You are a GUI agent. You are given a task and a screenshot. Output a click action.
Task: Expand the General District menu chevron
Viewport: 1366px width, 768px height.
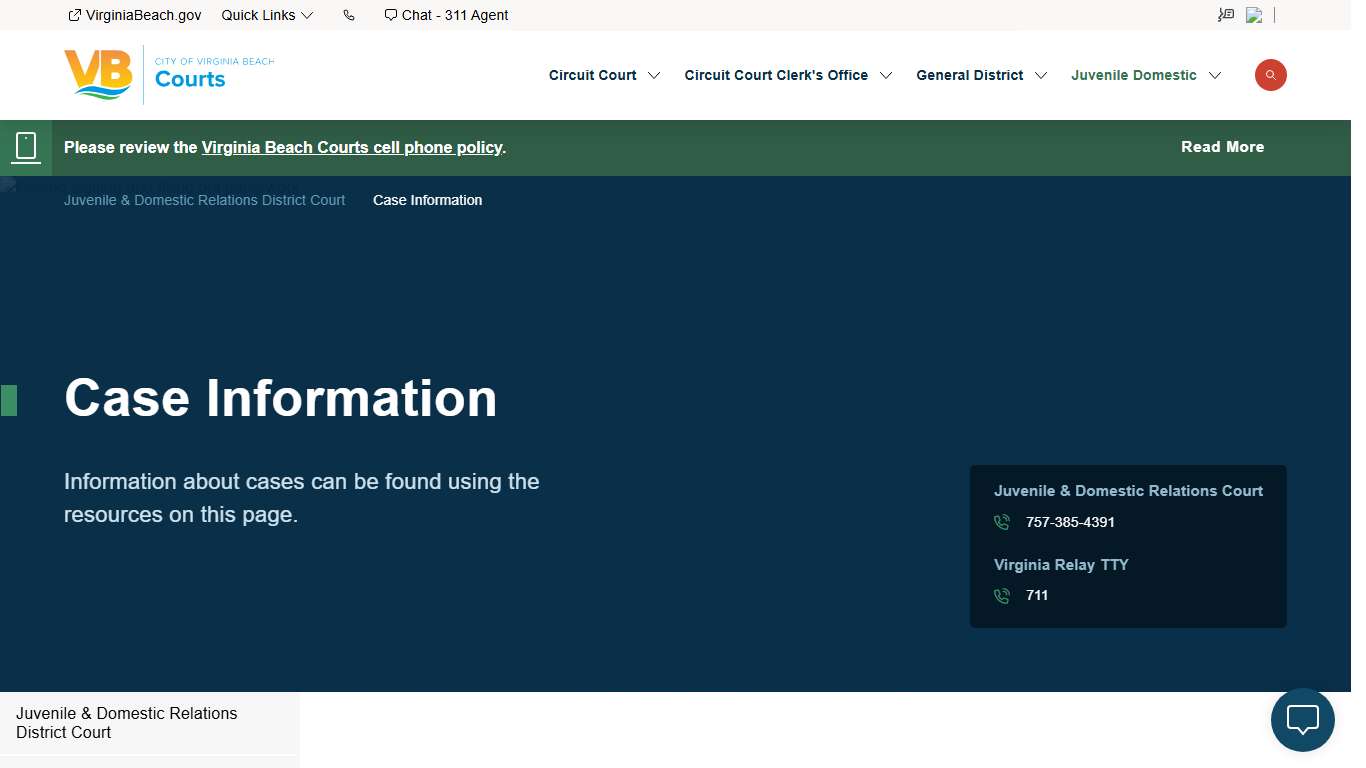click(1041, 76)
